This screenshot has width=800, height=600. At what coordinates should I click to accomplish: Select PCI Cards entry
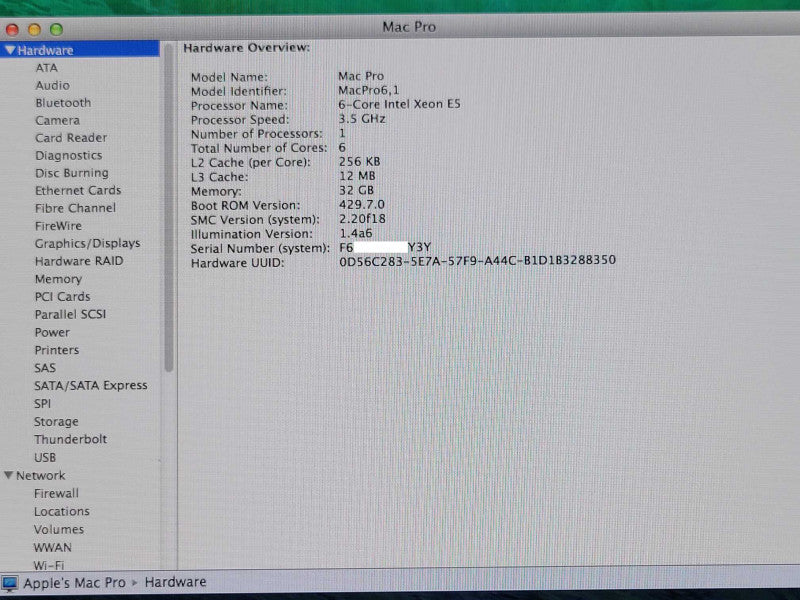[62, 296]
